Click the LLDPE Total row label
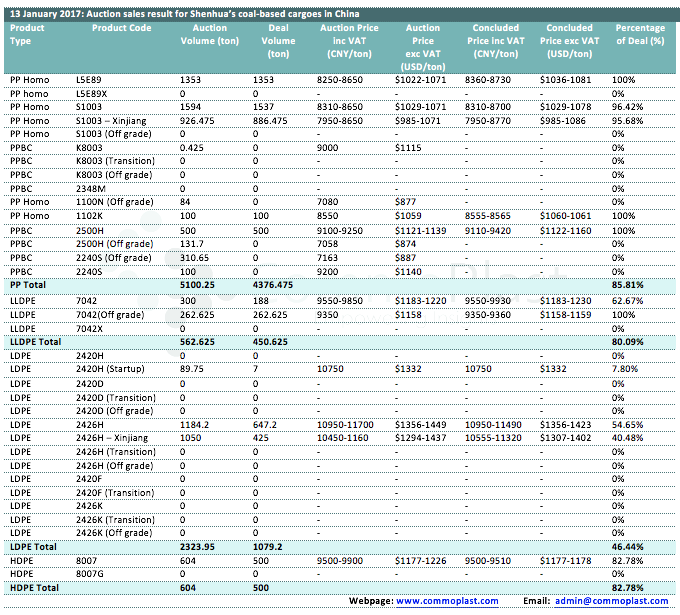This screenshot has width=680, height=615. [x=37, y=341]
